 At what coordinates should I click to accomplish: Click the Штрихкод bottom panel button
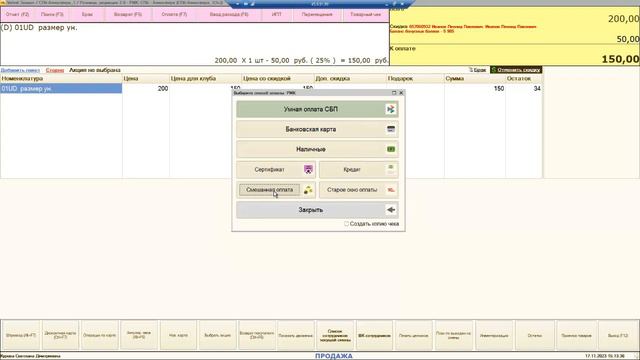point(21,335)
